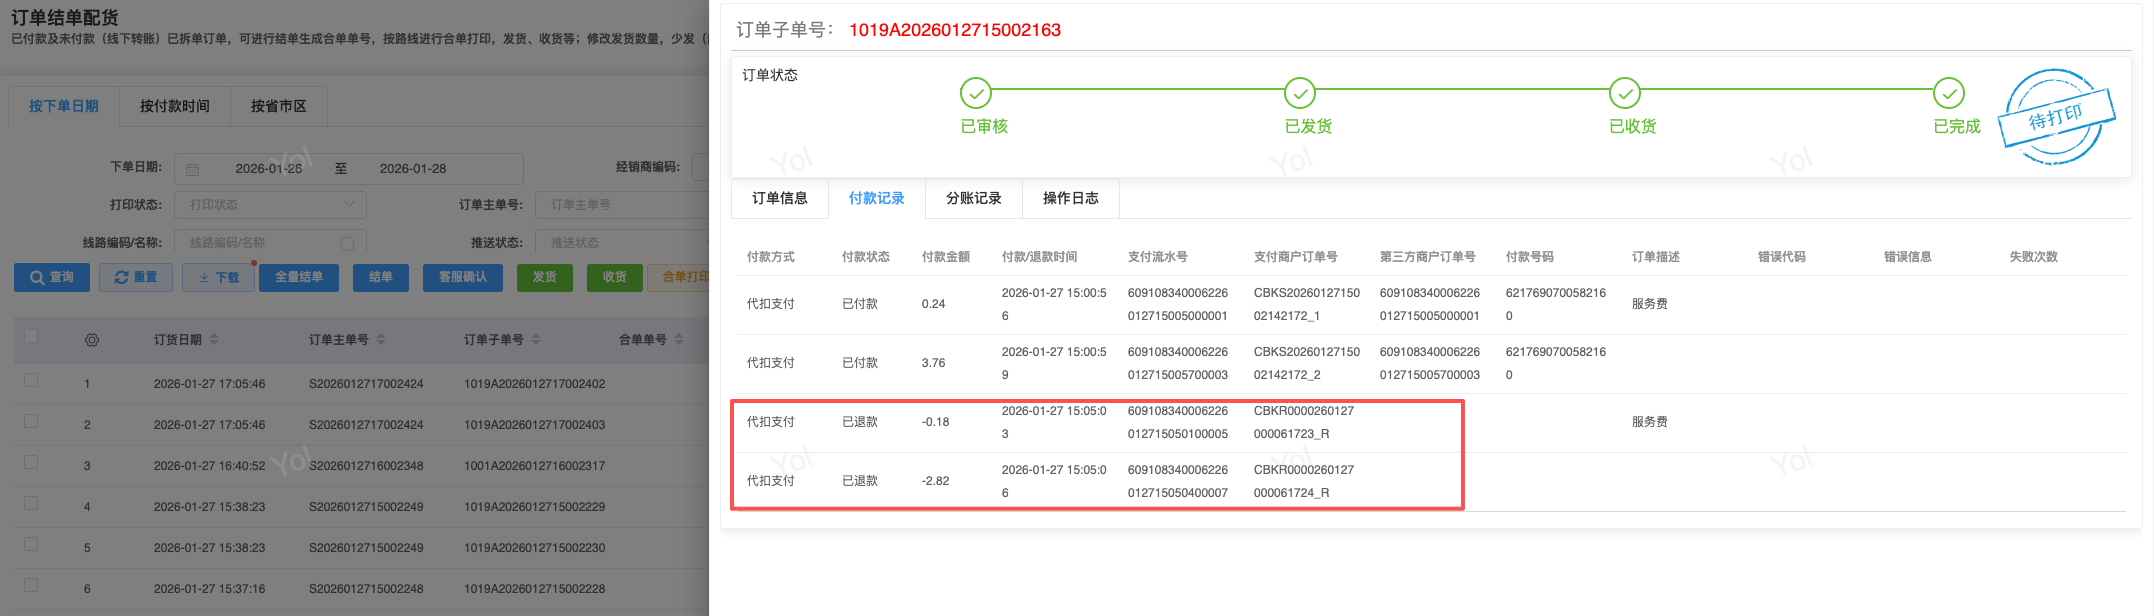
Task: Click the 失败次数 column header
Action: (x=2033, y=257)
